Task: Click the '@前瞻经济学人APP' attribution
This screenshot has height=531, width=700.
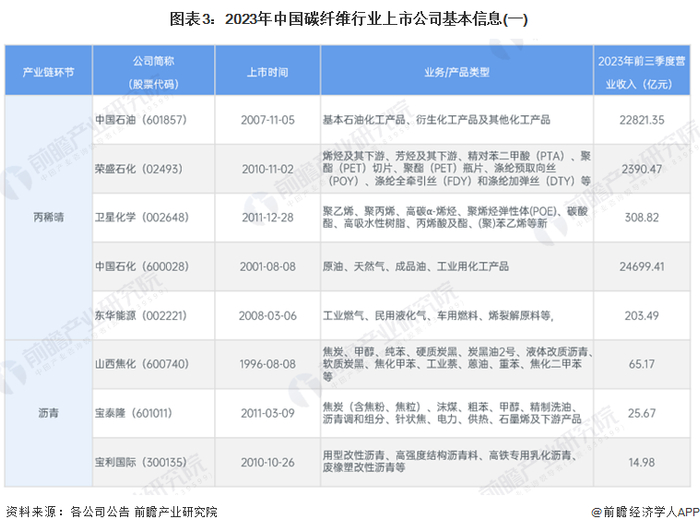Action: [645, 512]
